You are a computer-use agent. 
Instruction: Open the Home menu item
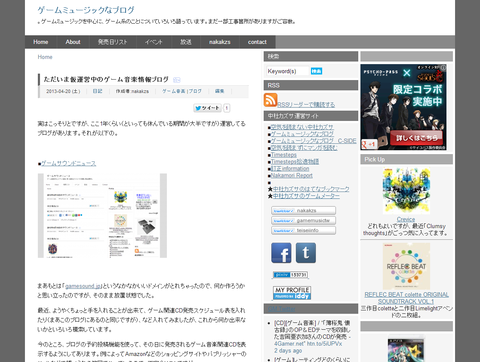[x=41, y=42]
